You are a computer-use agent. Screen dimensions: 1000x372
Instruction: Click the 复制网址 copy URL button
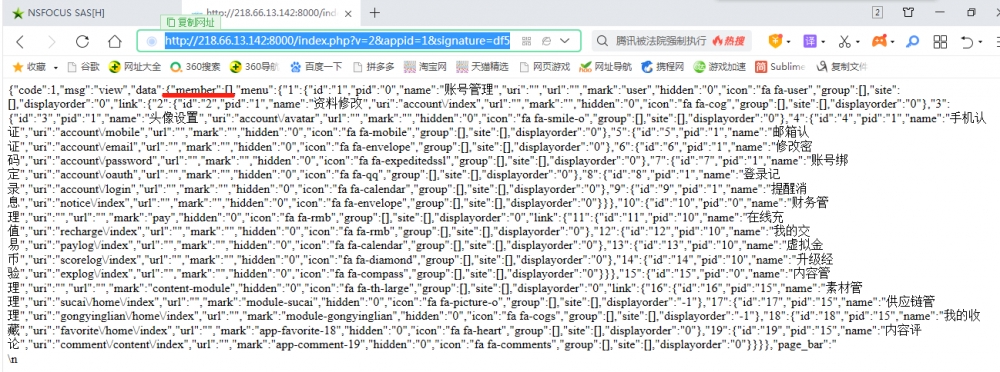tap(191, 22)
